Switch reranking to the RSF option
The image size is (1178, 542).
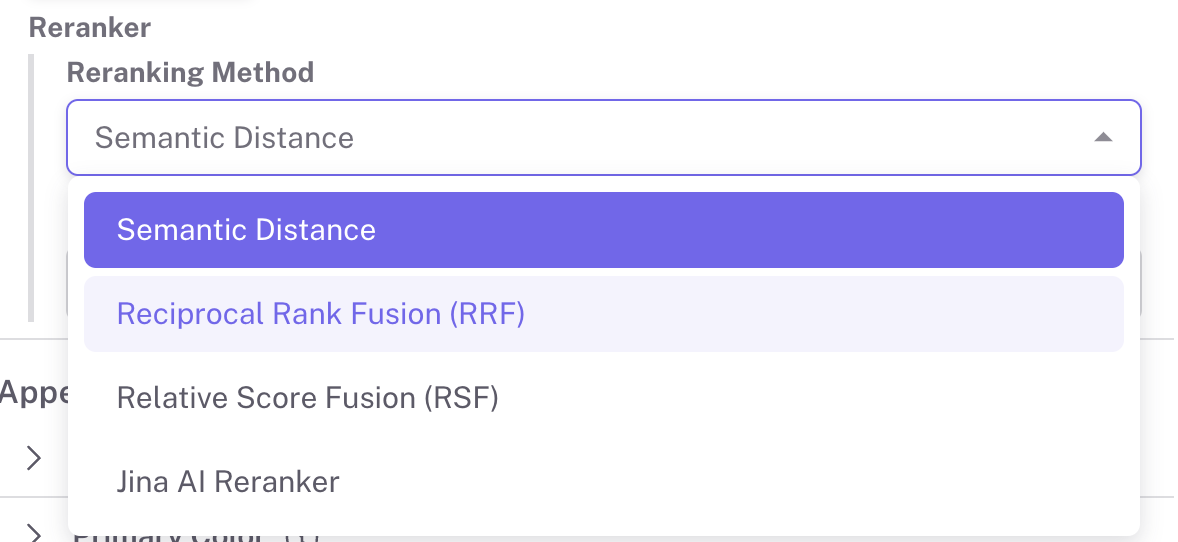click(307, 398)
